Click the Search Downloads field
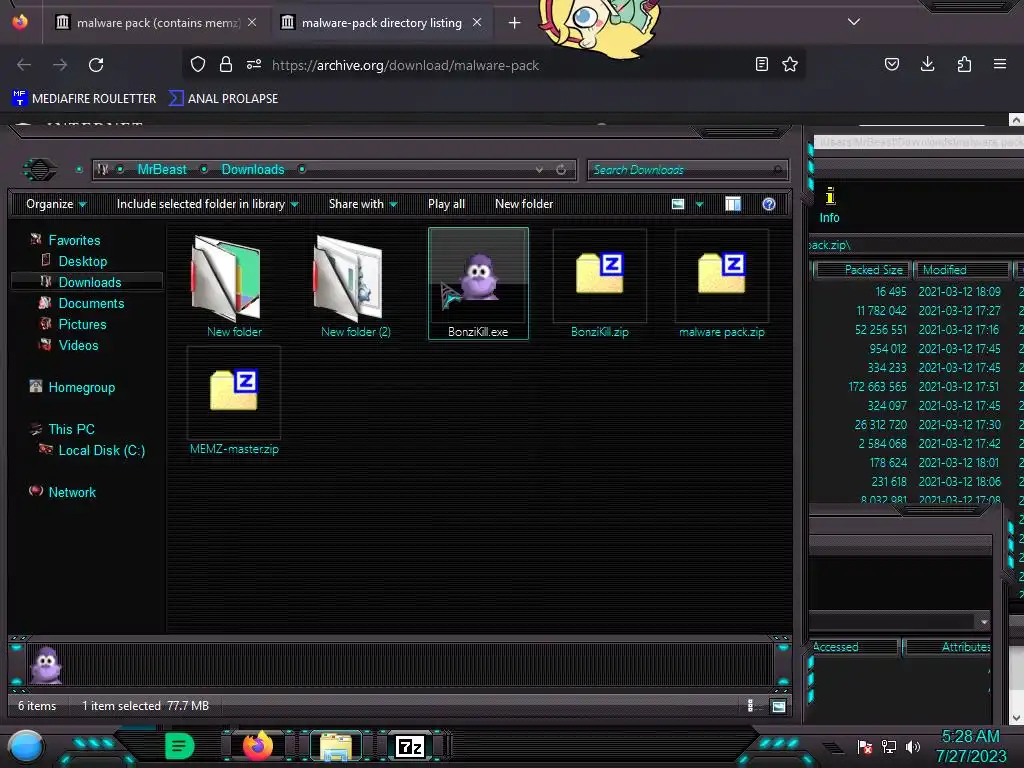The image size is (1024, 768). pyautogui.click(x=687, y=170)
